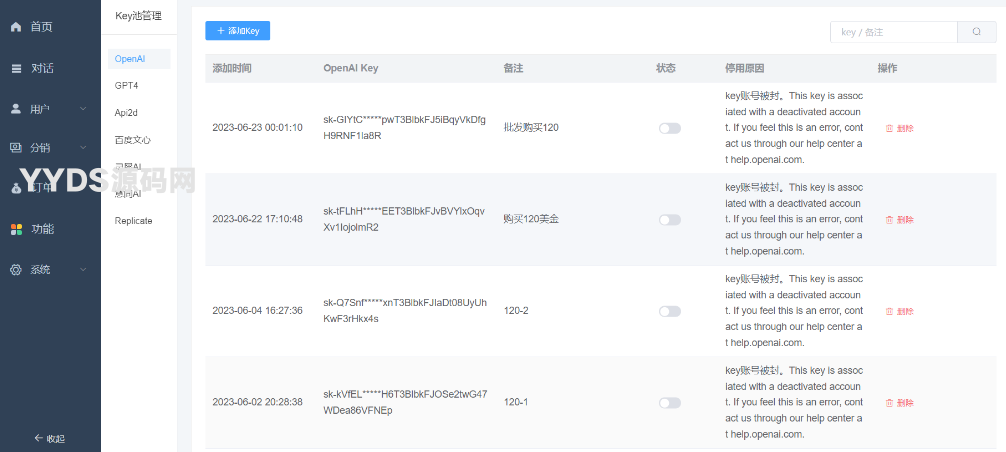Enable status switch for 购买120美金 row
This screenshot has width=1006, height=452.
tap(669, 220)
